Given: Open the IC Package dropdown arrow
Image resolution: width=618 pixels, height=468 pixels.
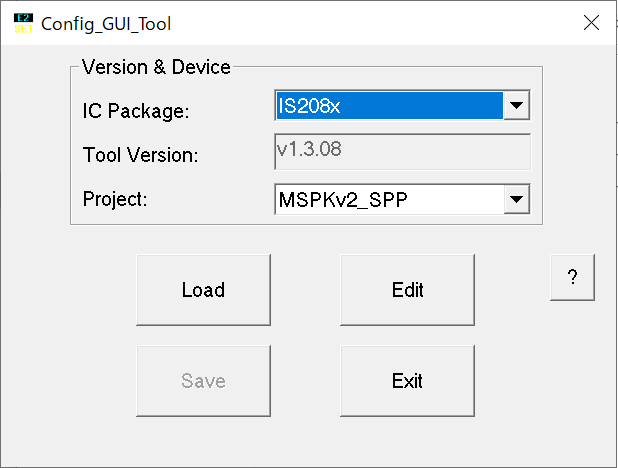Looking at the screenshot, I should [x=516, y=104].
